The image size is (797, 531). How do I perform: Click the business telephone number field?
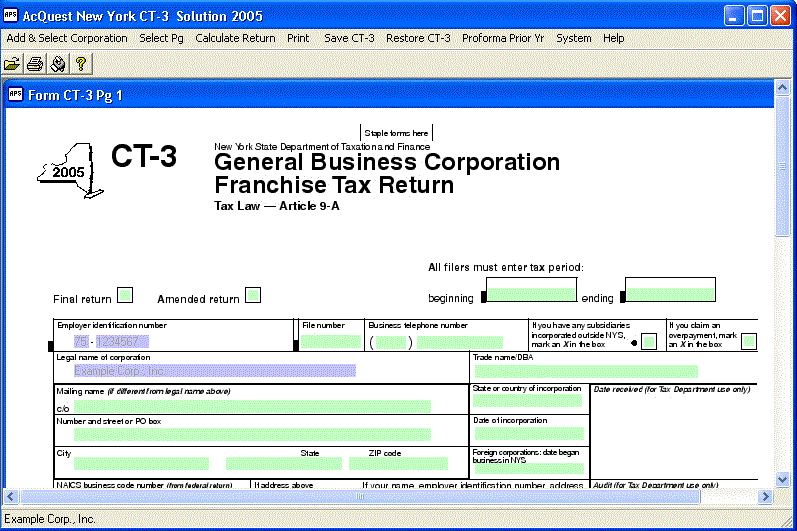(459, 342)
